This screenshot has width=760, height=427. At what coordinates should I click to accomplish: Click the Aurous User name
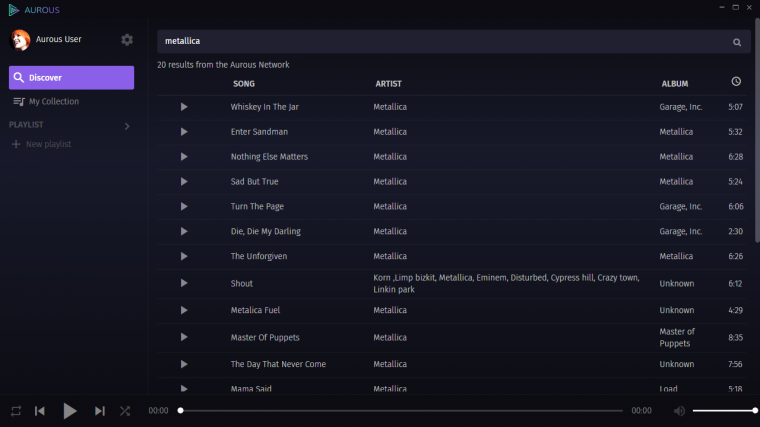point(59,39)
